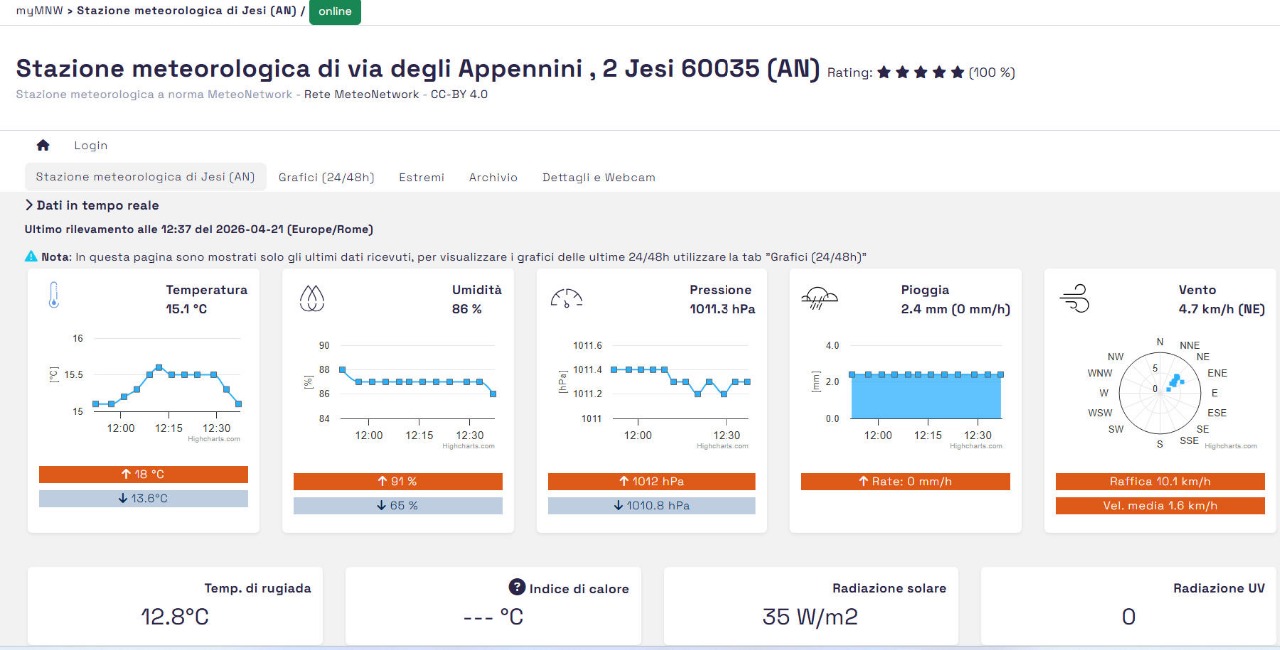Click the Login link
This screenshot has width=1280, height=650.
click(90, 145)
